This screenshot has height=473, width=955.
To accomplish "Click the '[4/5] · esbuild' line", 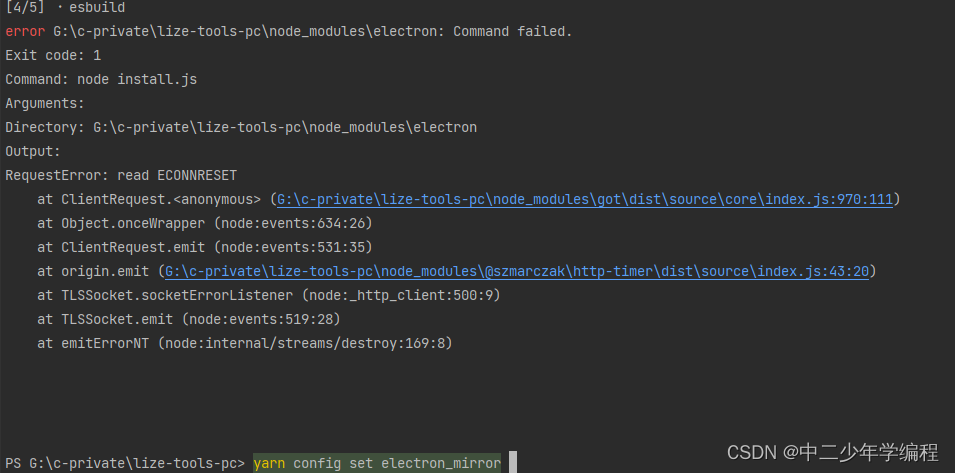I will [65, 8].
